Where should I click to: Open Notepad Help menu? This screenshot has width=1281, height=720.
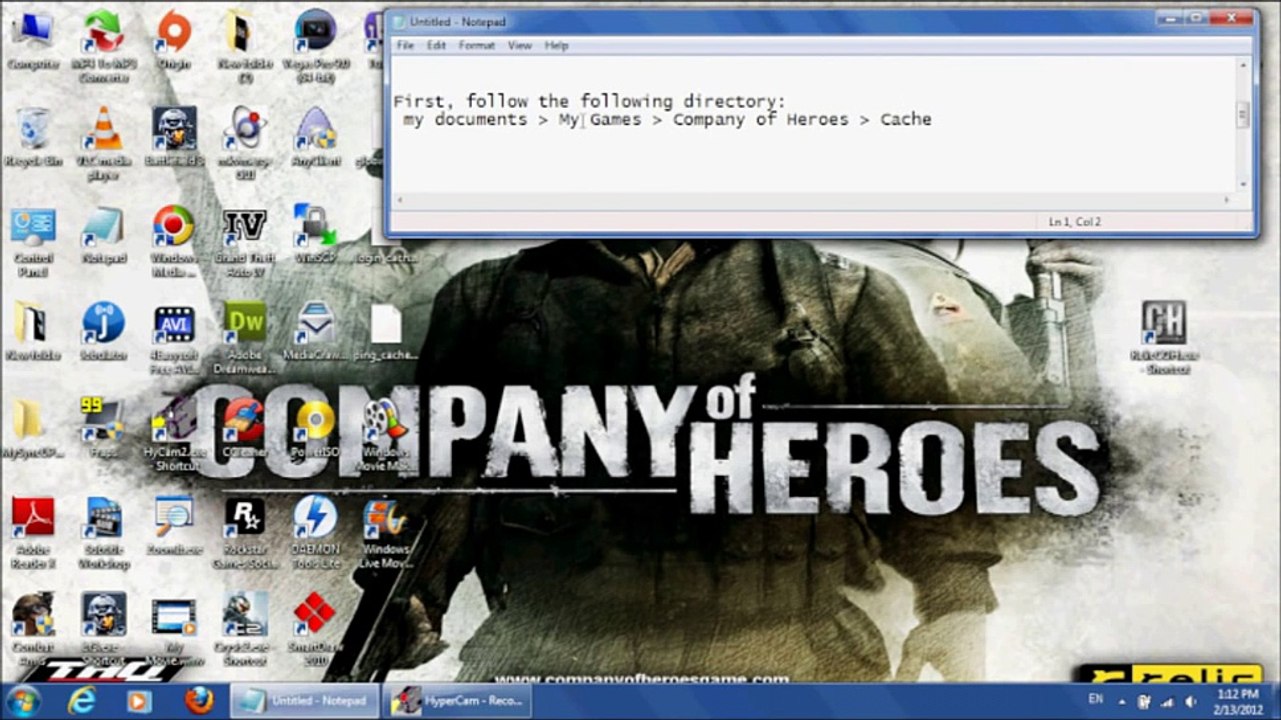coord(556,46)
